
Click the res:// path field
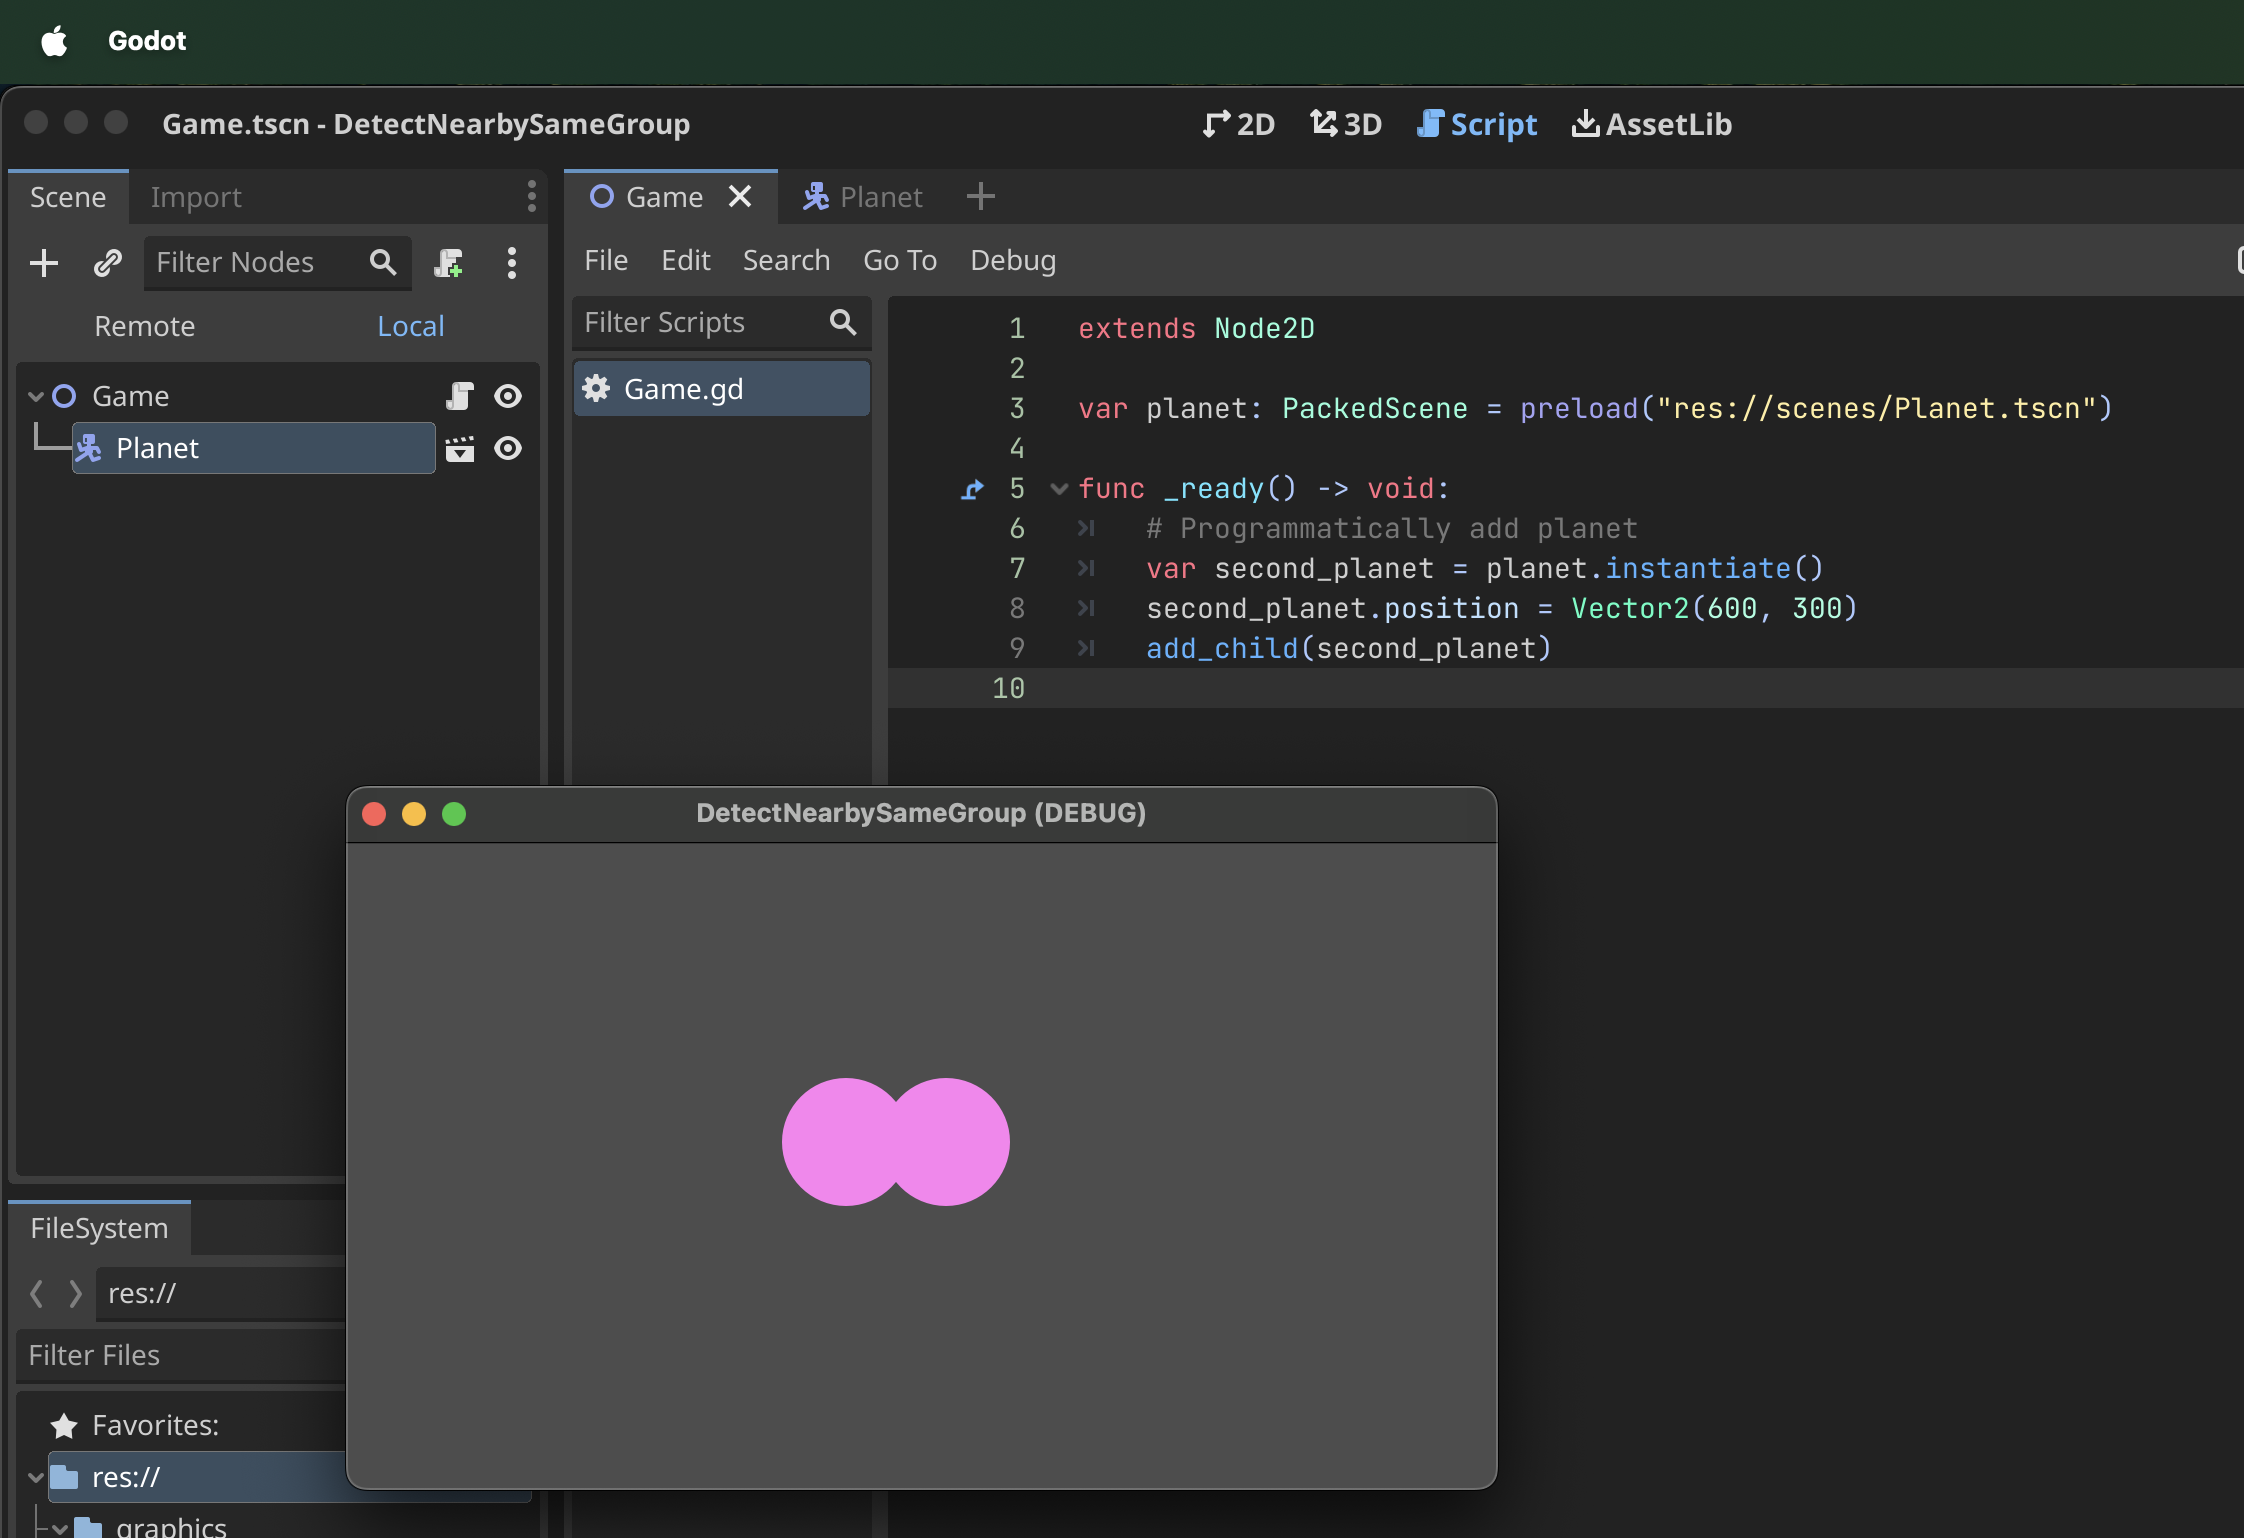222,1293
